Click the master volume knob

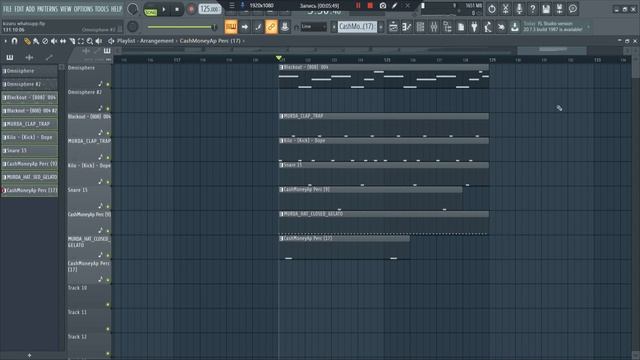tap(133, 9)
